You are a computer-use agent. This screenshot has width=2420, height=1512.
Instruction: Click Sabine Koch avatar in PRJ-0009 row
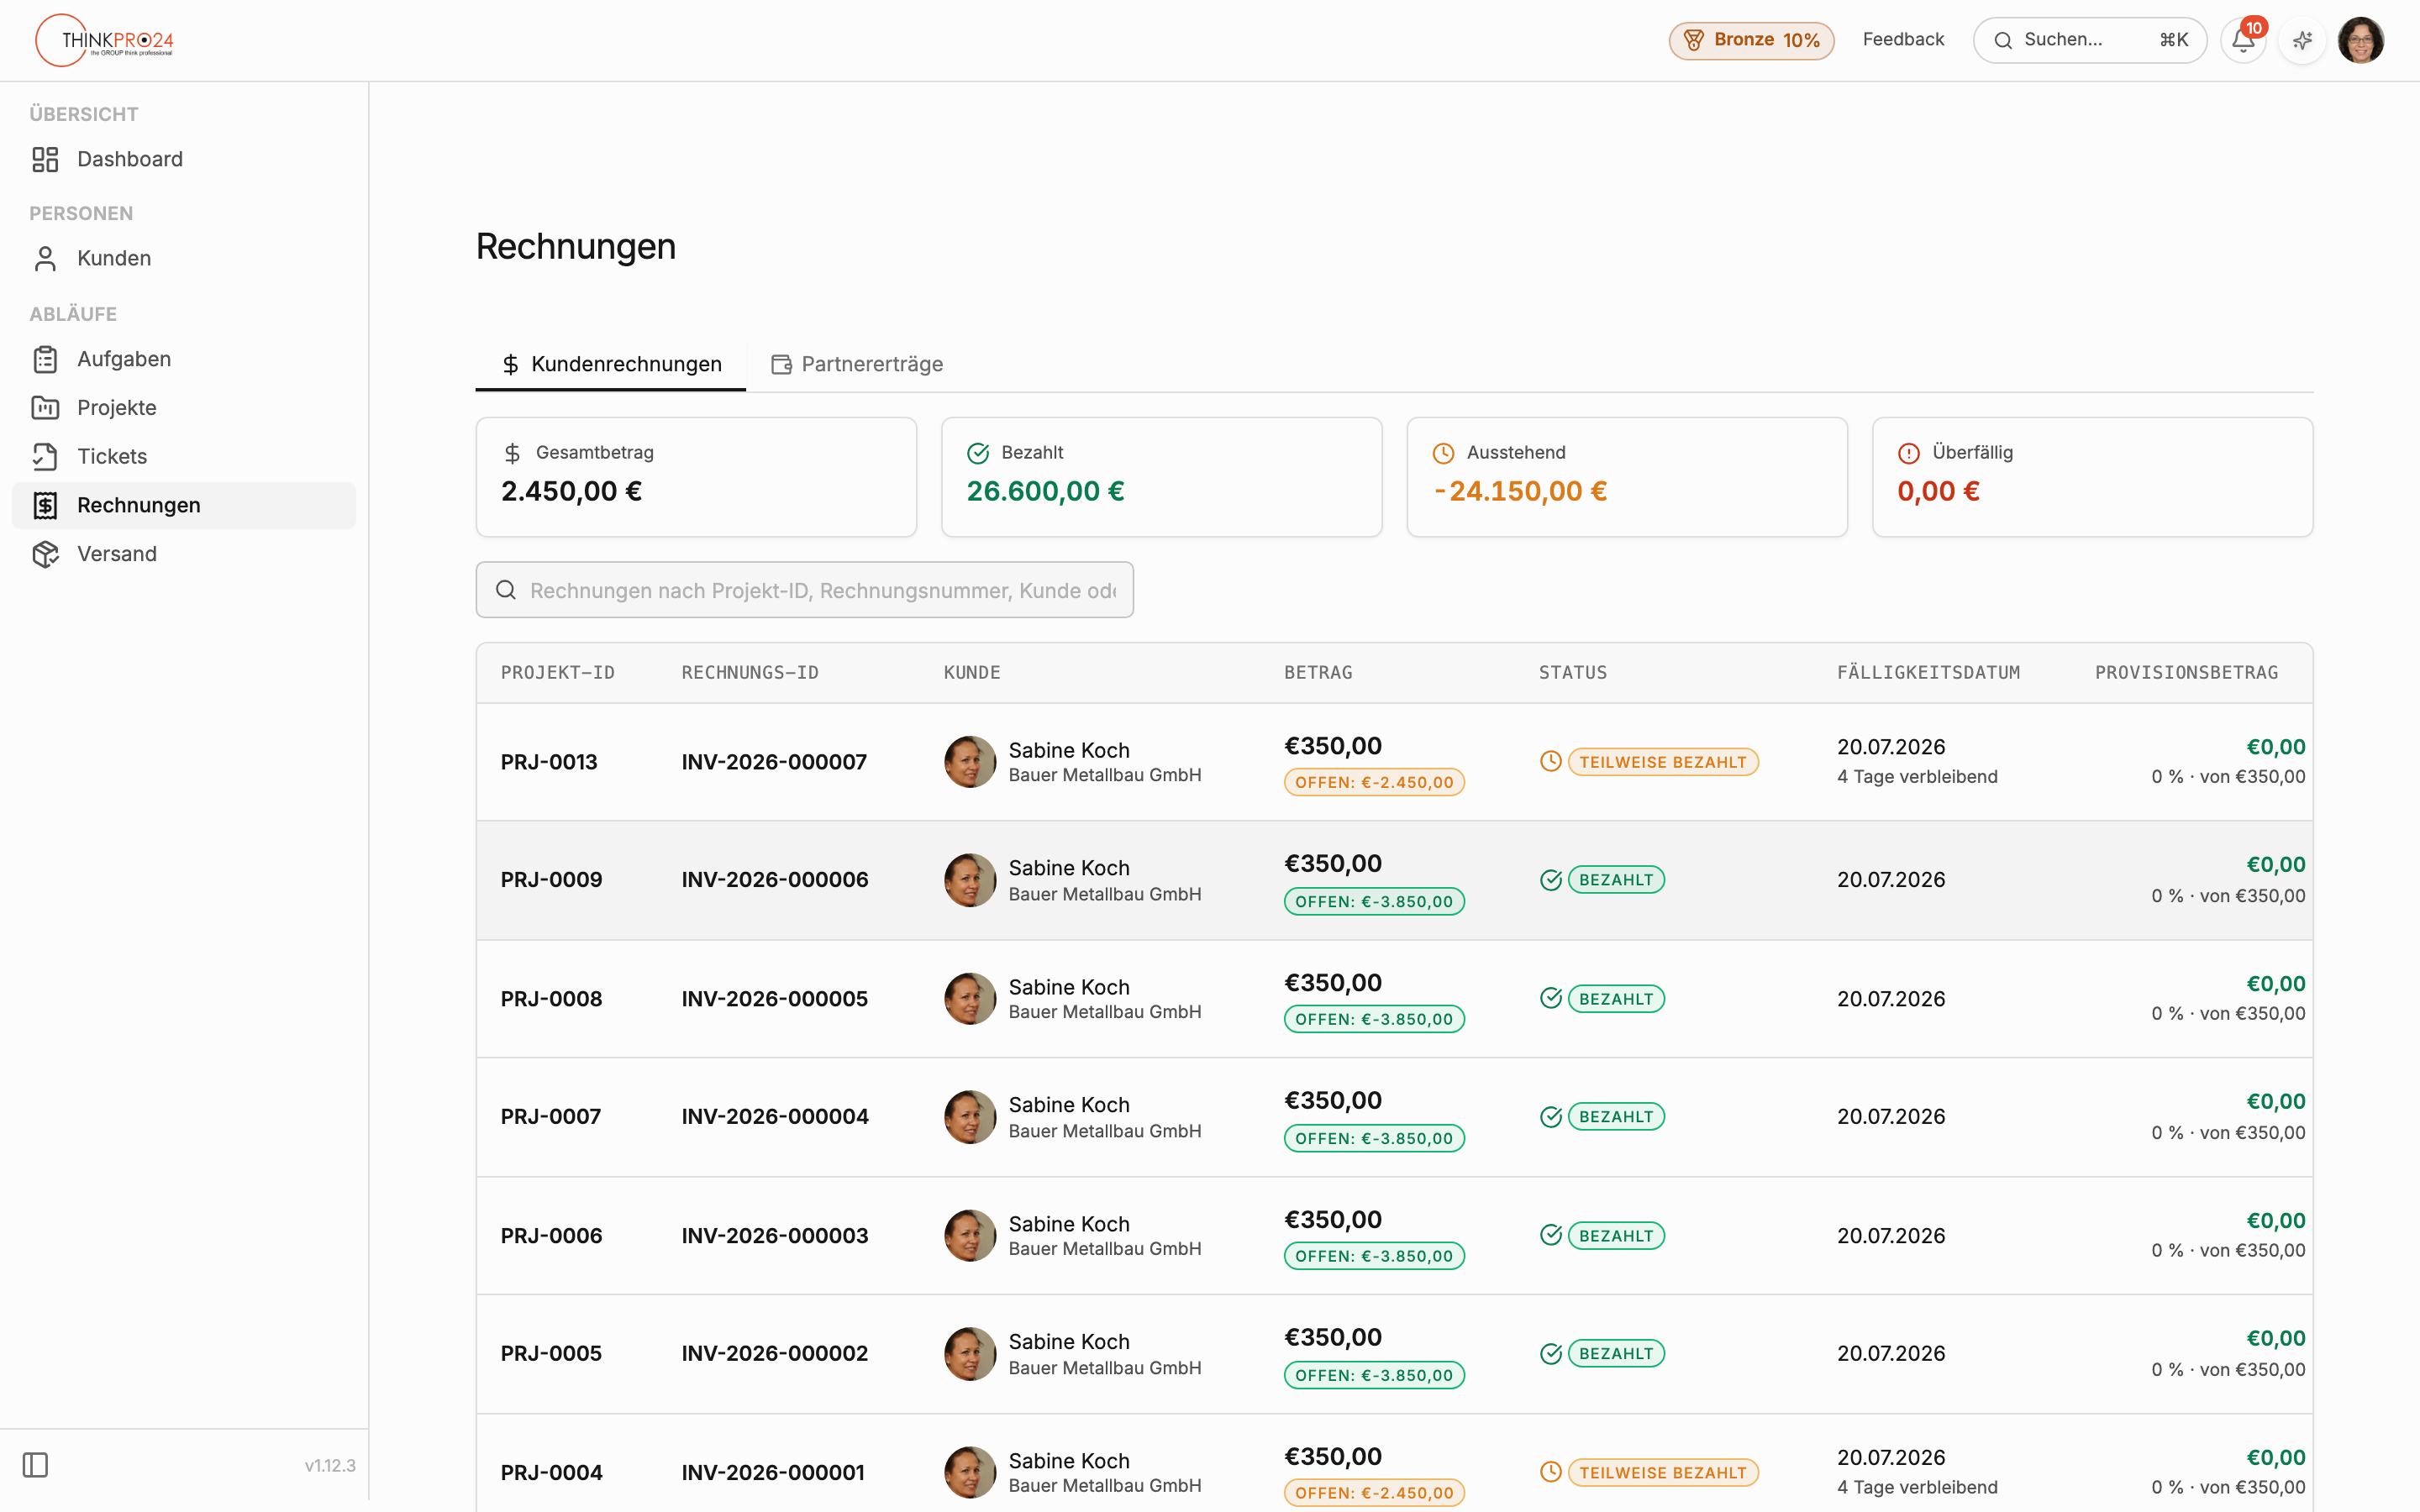point(970,880)
